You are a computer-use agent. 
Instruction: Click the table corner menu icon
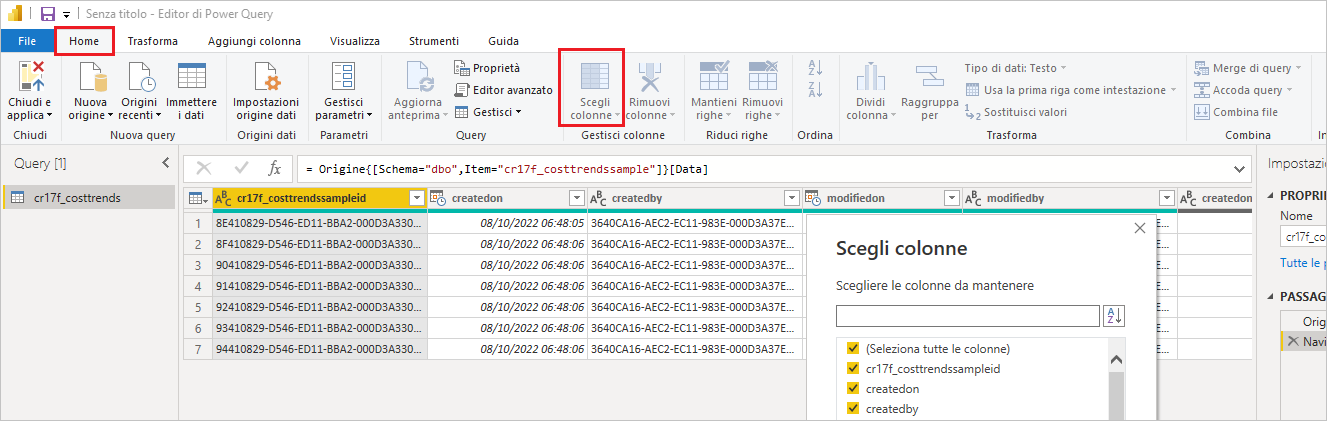(x=198, y=199)
